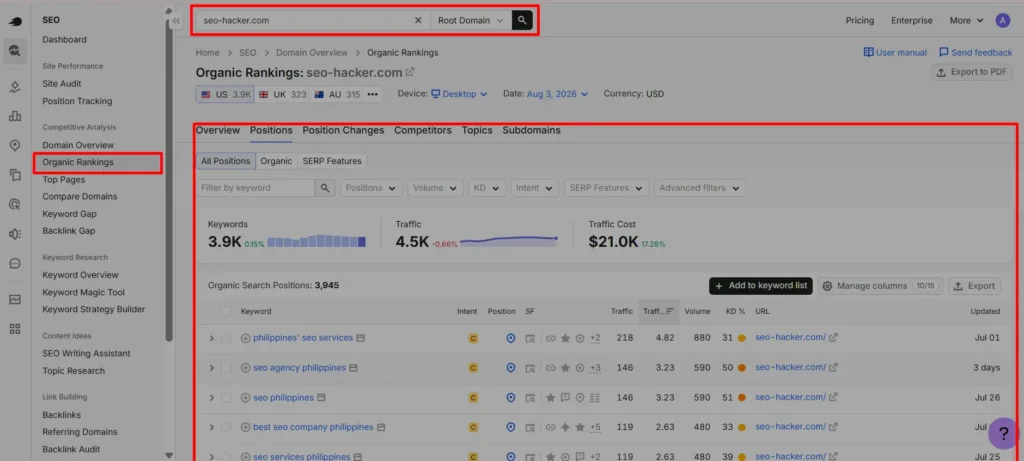Open the Advanced filters dropdown
Viewport: 1024px width, 461px height.
coord(699,188)
